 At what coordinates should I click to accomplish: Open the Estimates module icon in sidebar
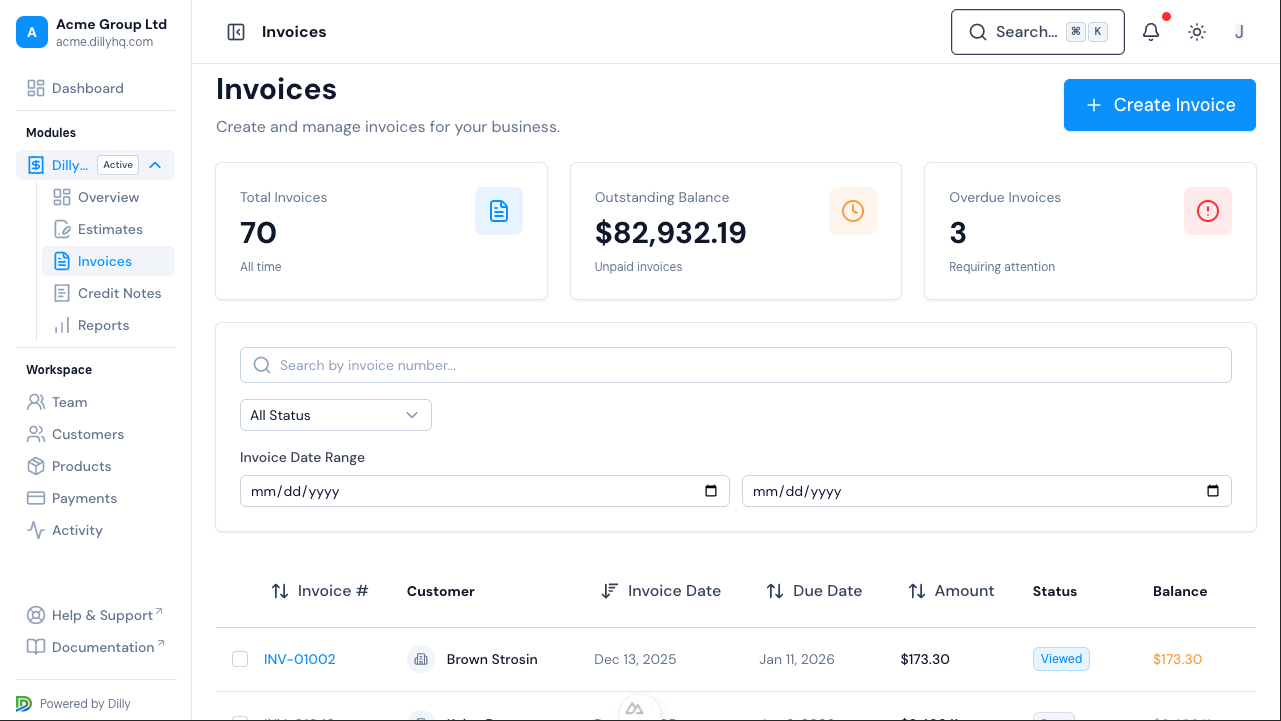pos(61,229)
